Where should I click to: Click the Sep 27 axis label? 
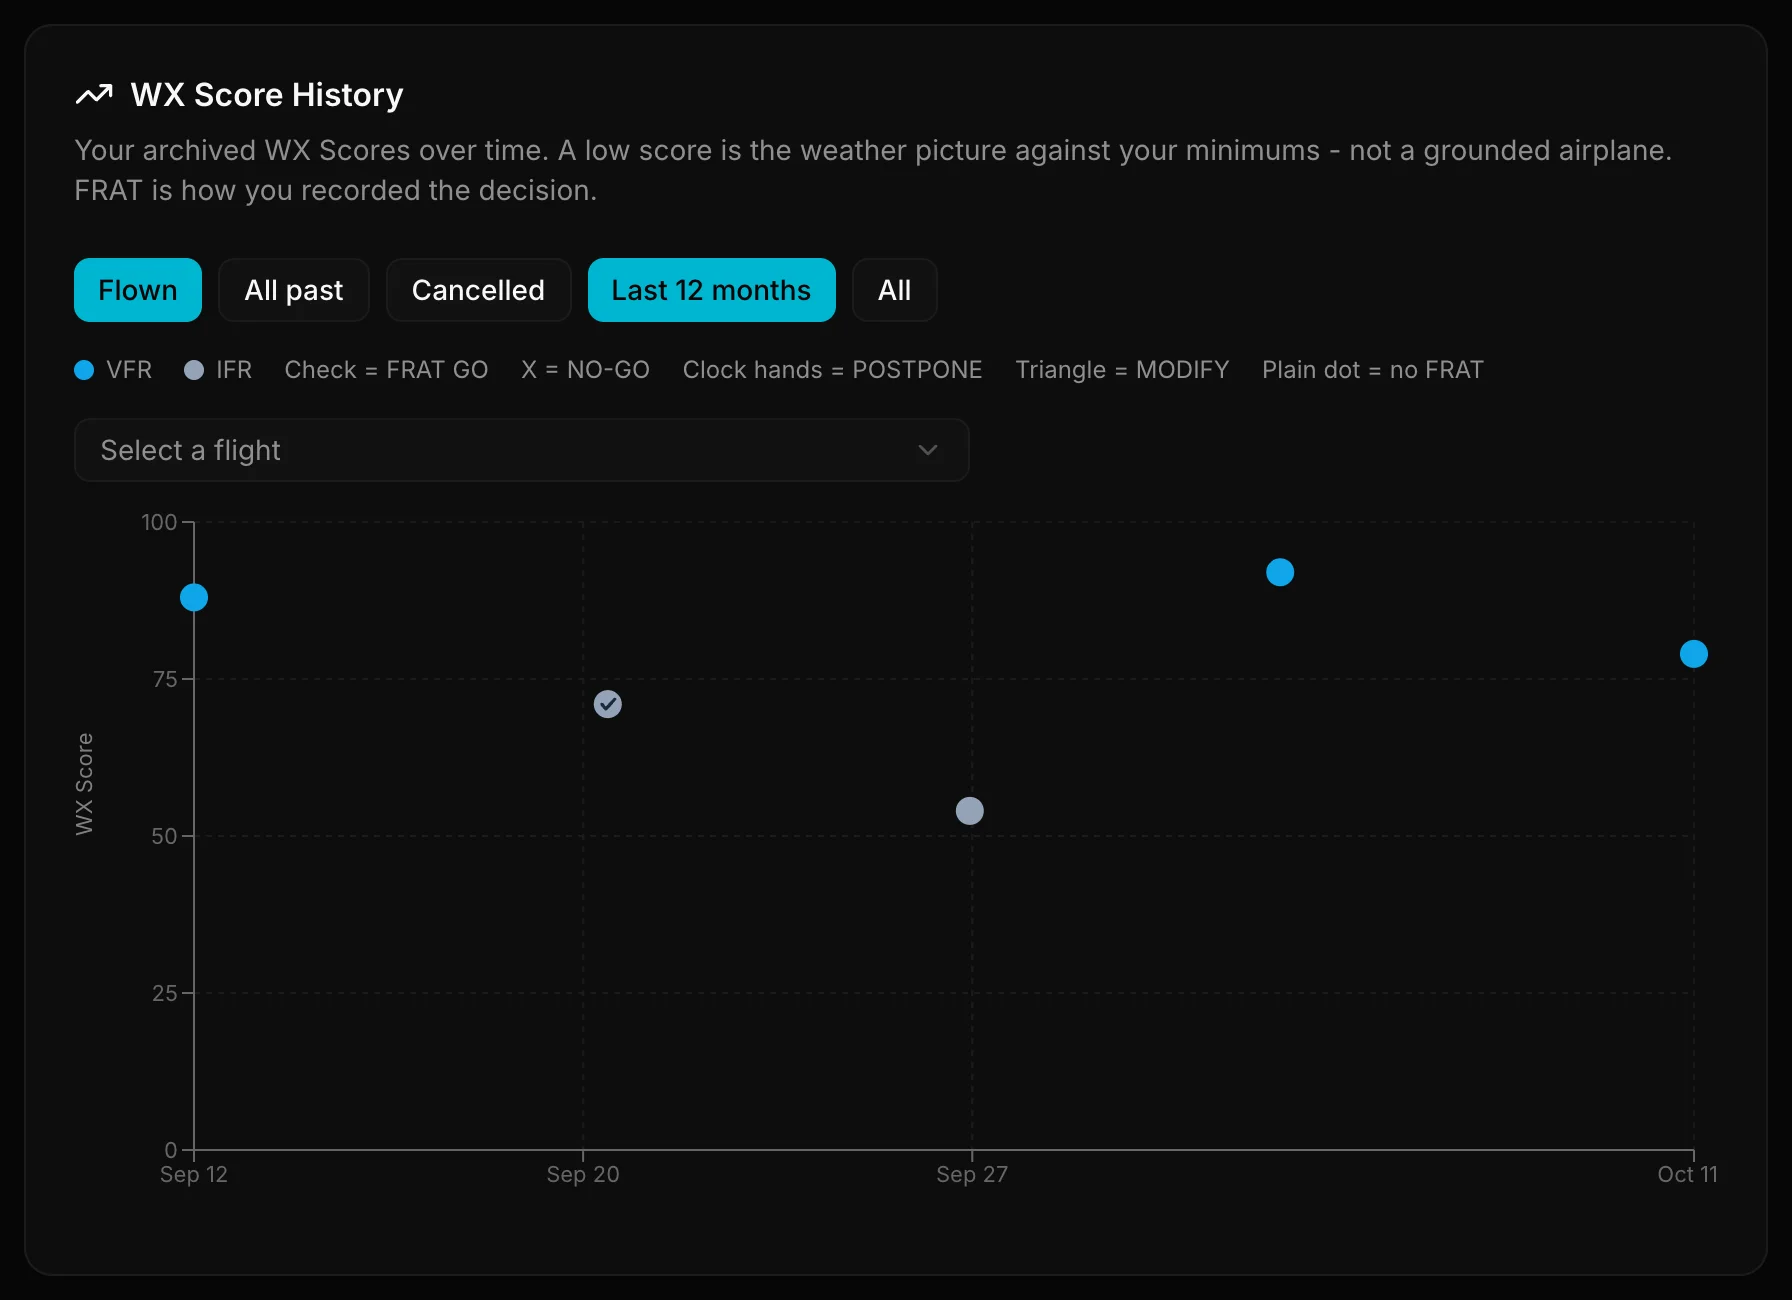point(972,1174)
